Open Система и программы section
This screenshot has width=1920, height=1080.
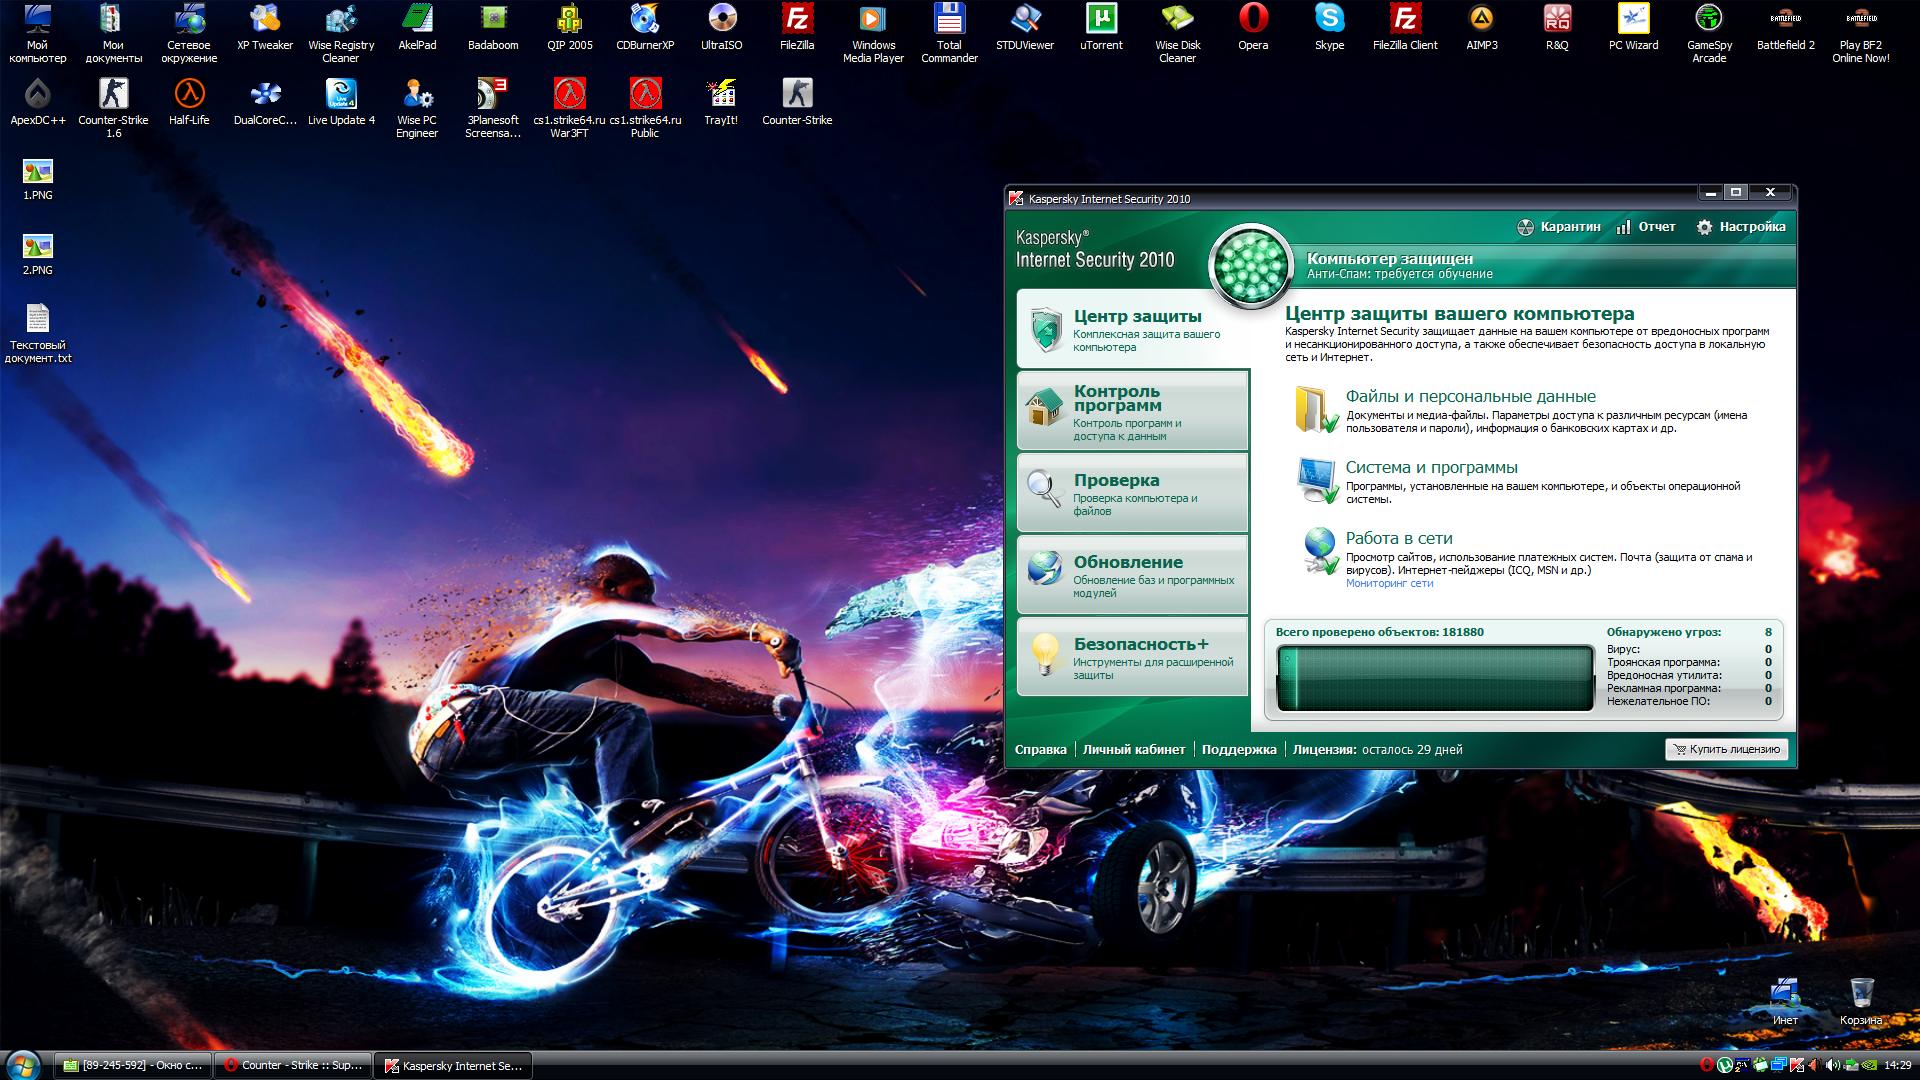click(1431, 468)
